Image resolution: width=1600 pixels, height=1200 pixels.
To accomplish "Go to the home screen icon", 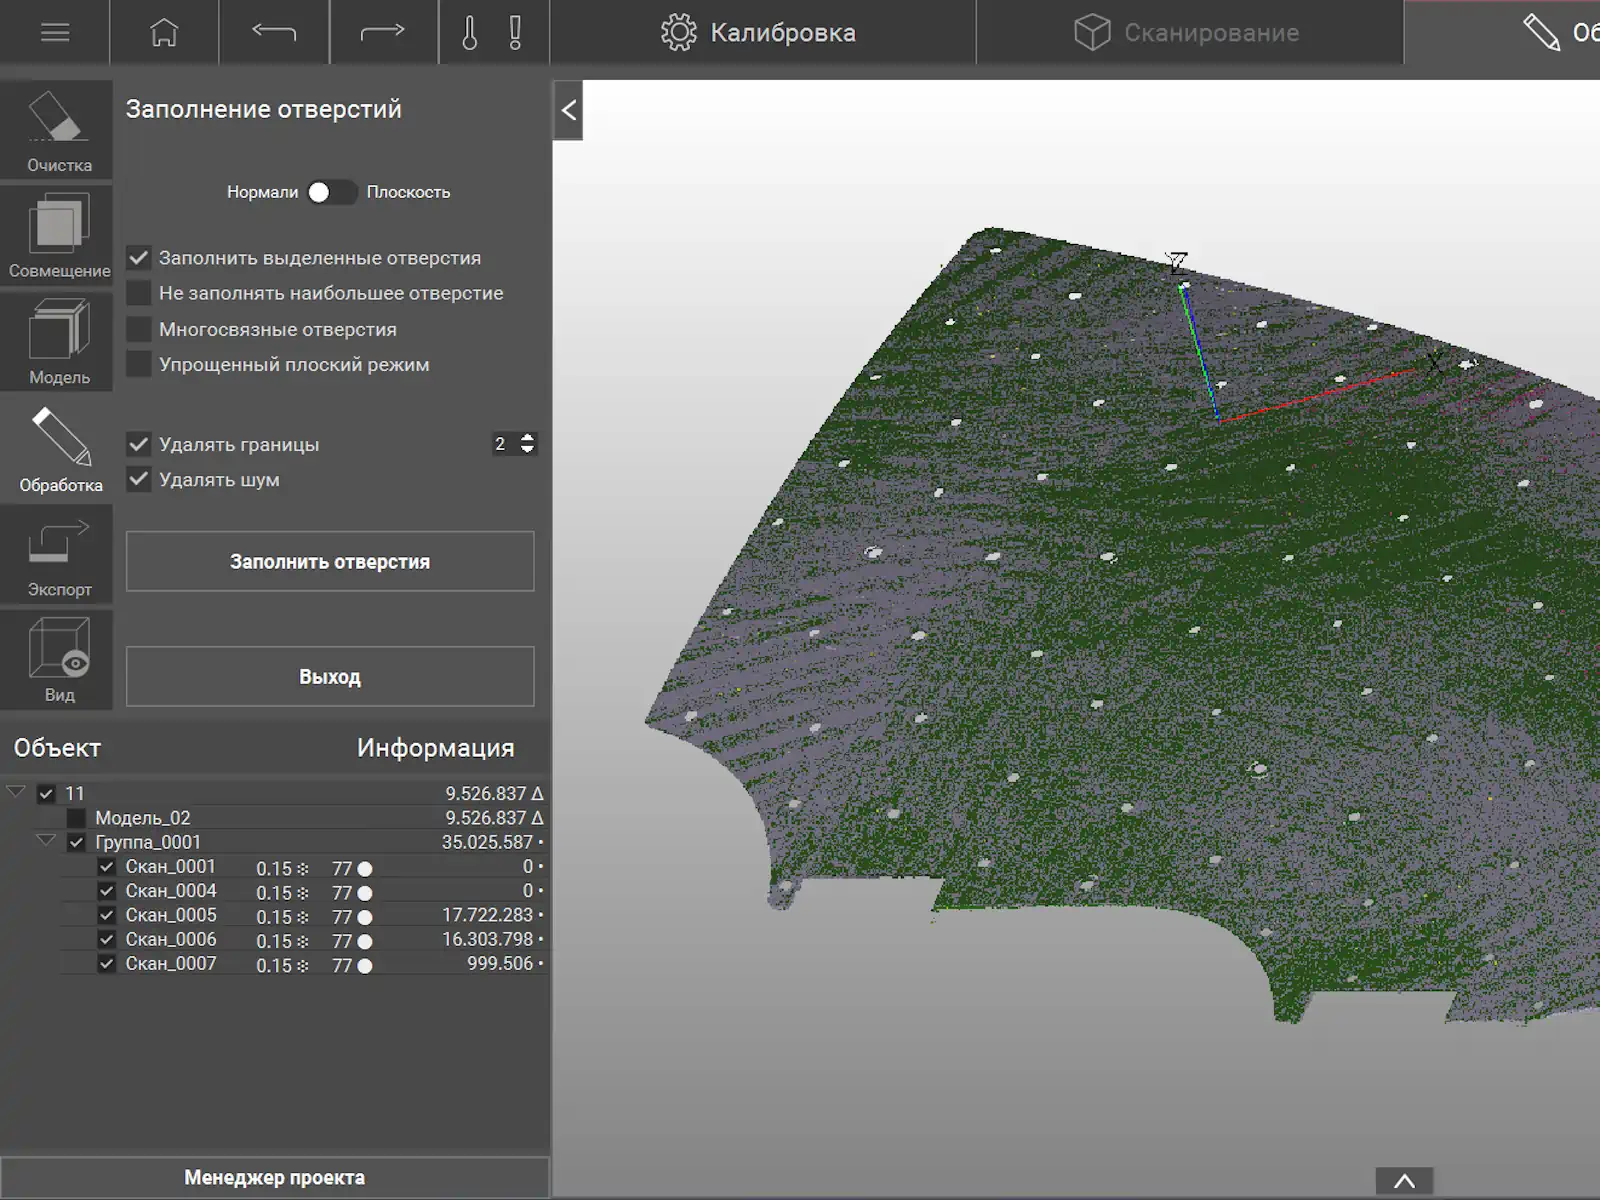I will pyautogui.click(x=164, y=32).
